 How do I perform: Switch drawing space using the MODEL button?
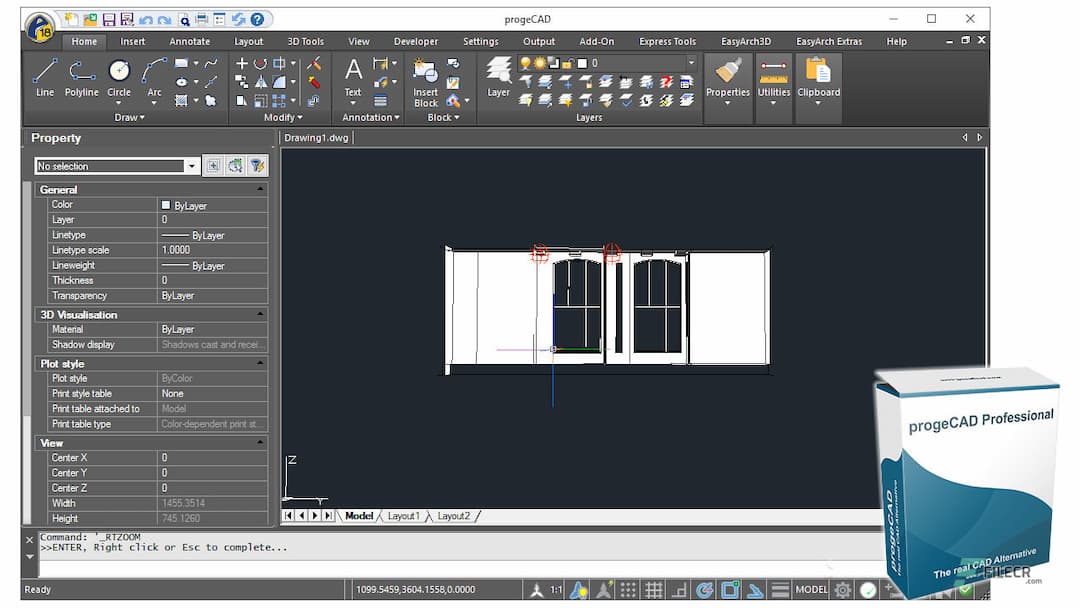coord(811,589)
